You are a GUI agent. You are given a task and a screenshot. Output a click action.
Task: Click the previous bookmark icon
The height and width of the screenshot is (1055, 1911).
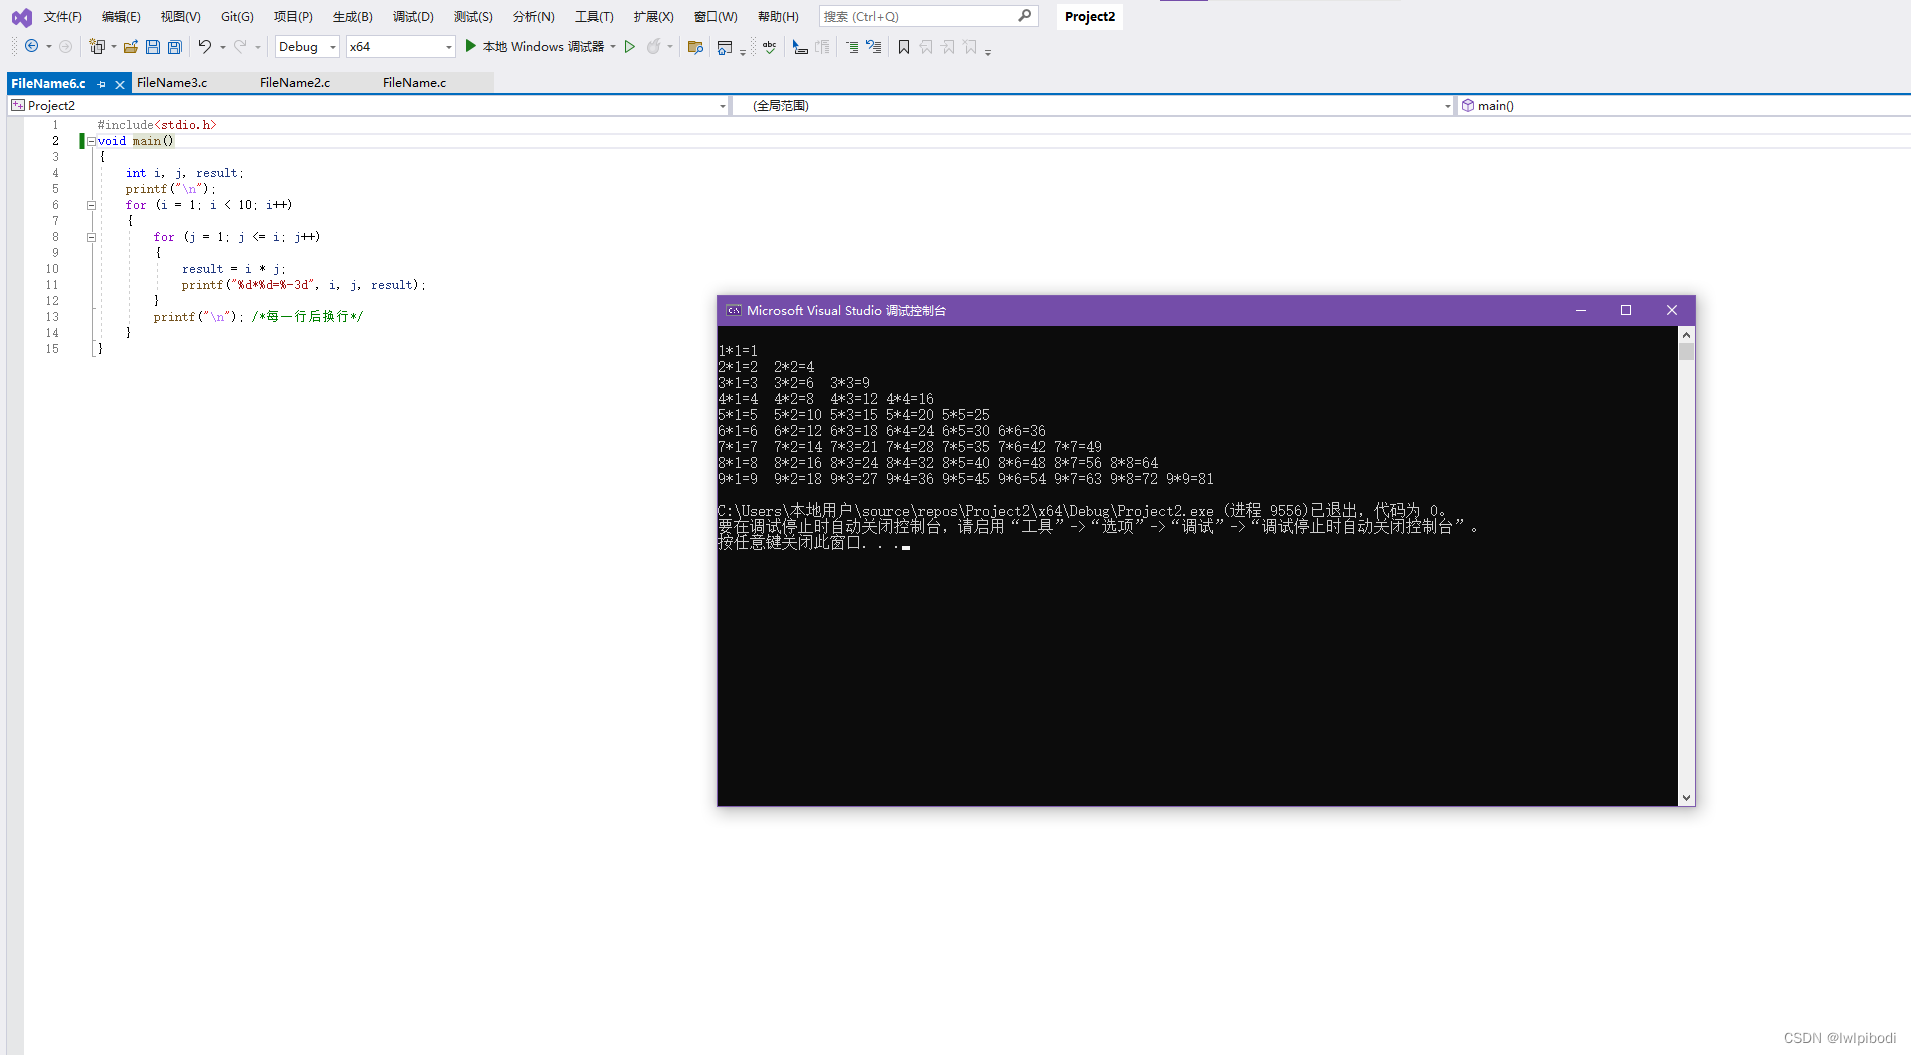tap(926, 47)
